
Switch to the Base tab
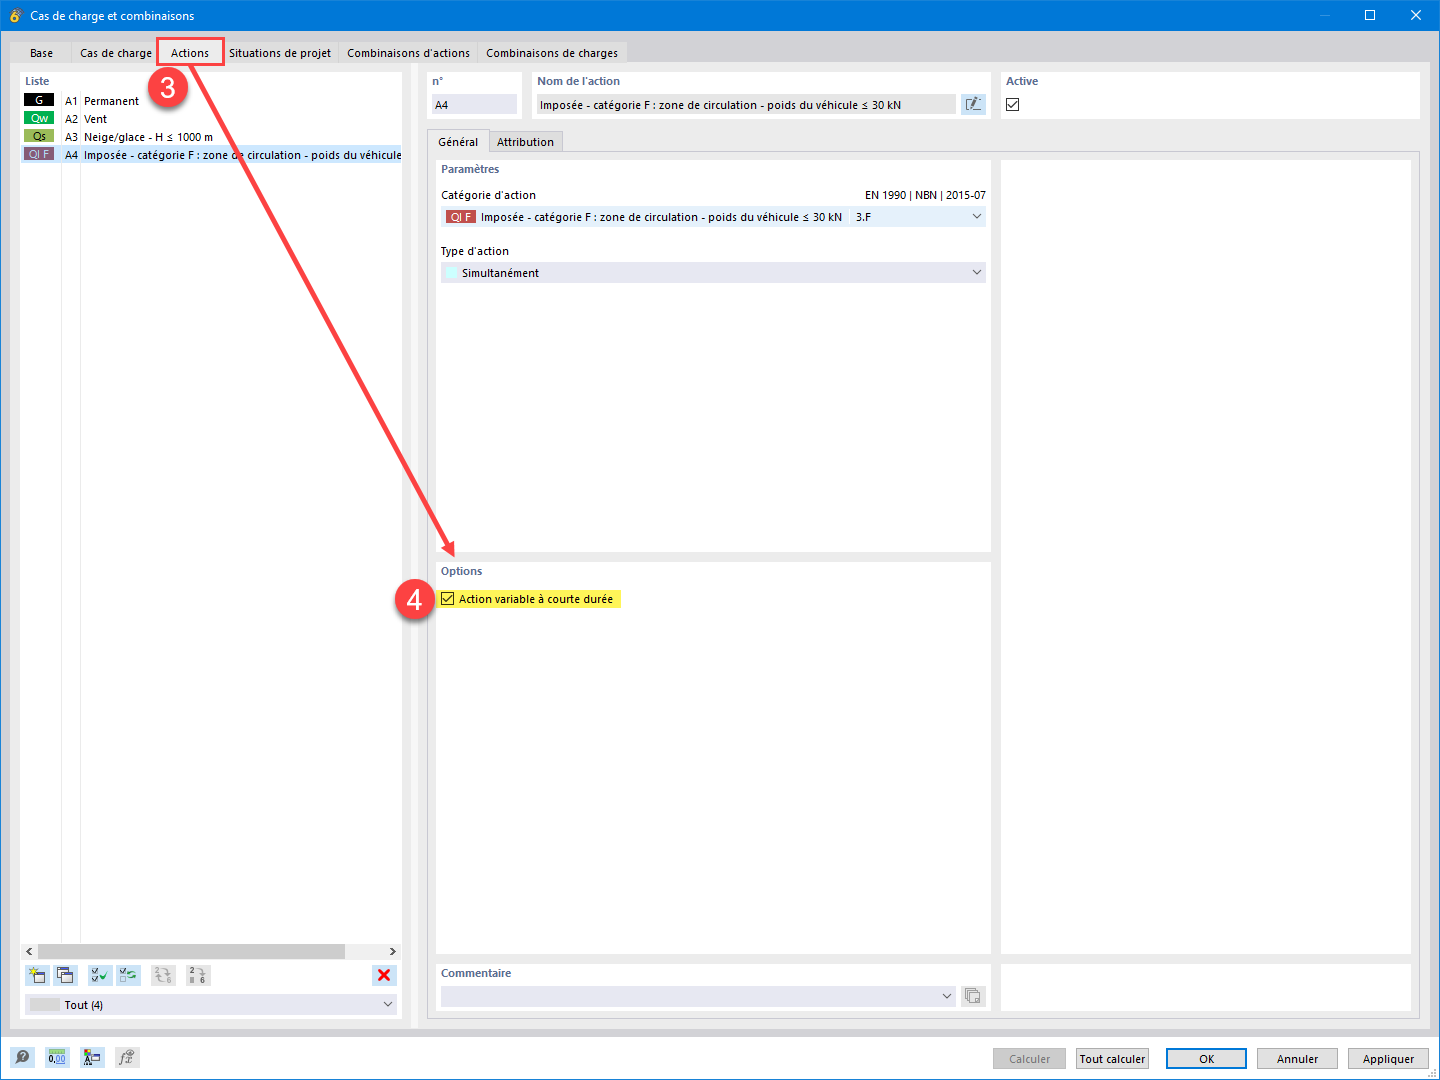pos(41,53)
